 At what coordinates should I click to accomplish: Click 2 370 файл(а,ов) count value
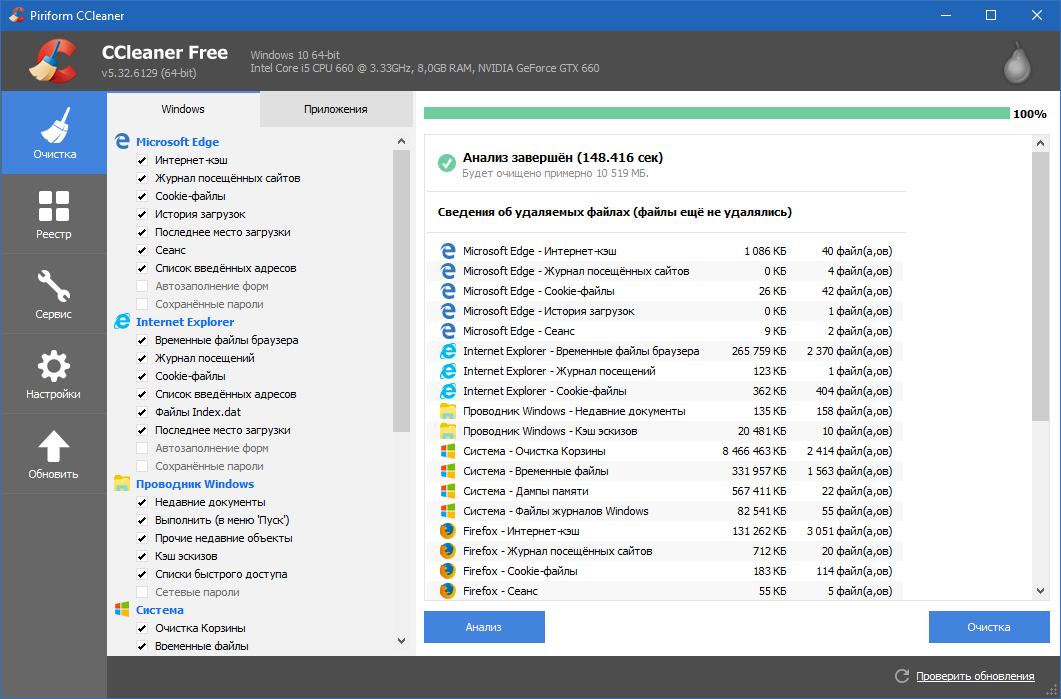point(849,351)
